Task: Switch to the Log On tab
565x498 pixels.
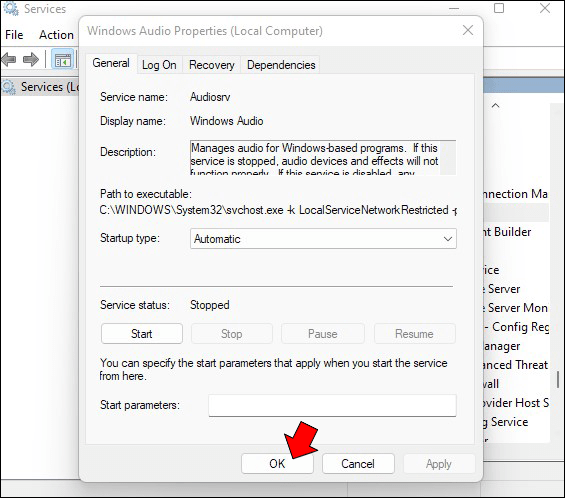Action: pyautogui.click(x=159, y=65)
